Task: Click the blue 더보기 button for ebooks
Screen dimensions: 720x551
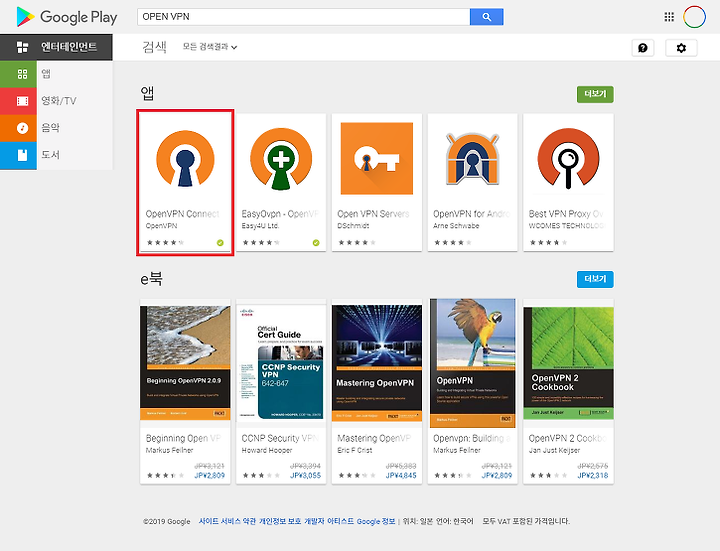Action: pos(595,279)
